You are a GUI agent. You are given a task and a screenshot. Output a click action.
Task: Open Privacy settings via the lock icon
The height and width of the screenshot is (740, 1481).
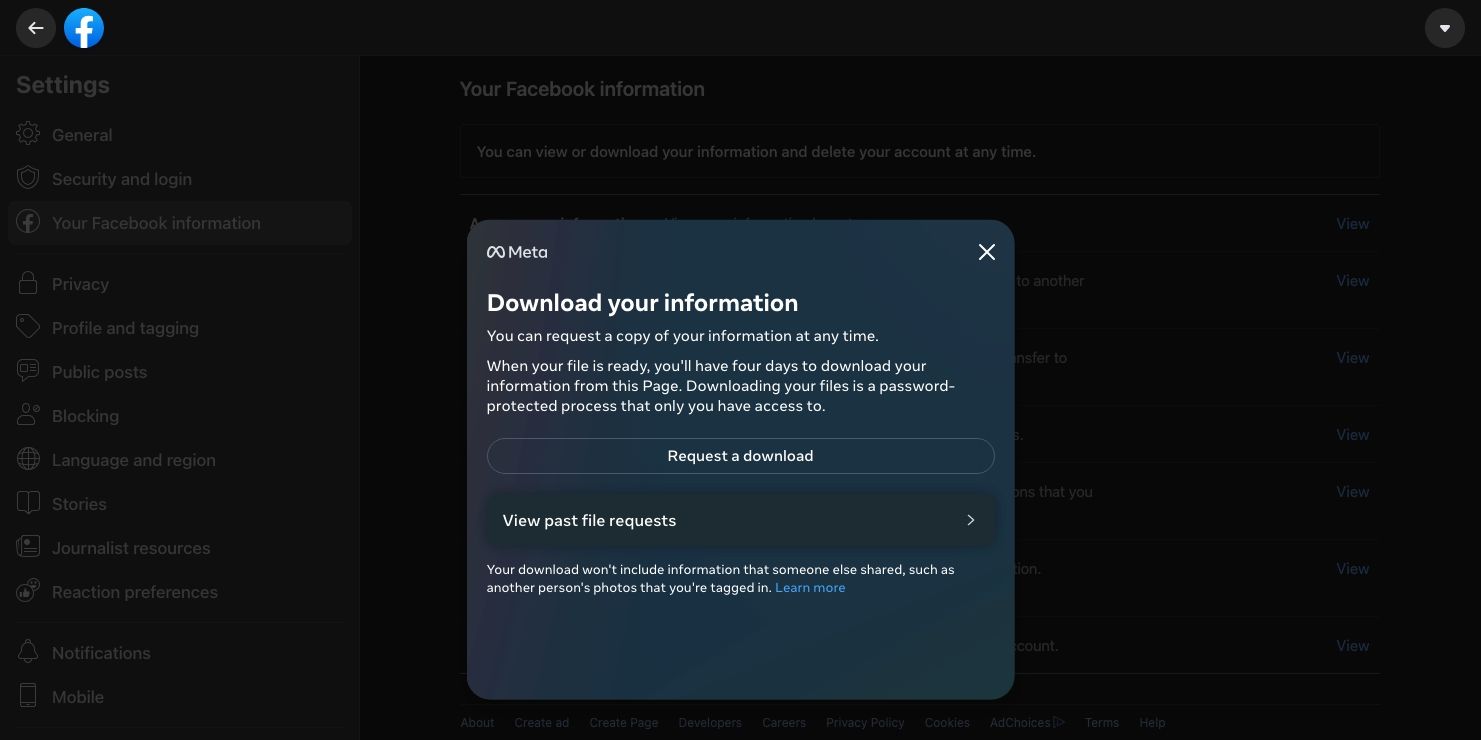(28, 284)
